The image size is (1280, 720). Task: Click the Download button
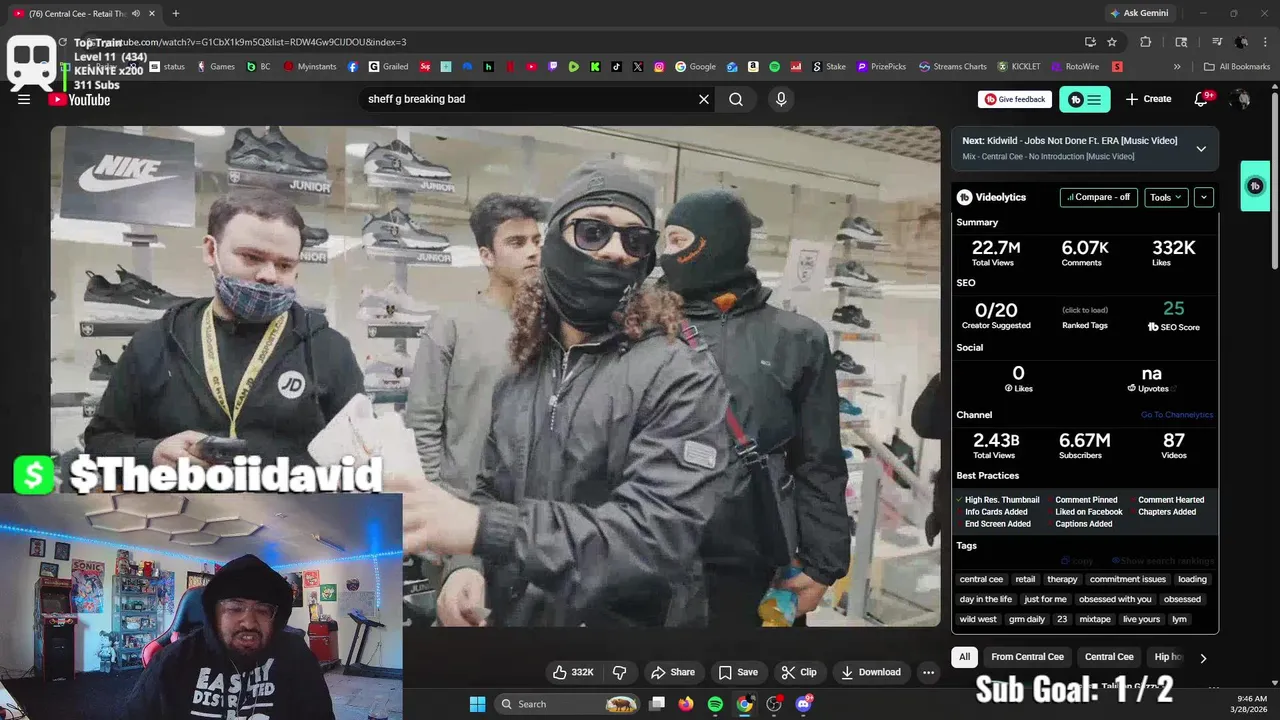pyautogui.click(x=871, y=672)
